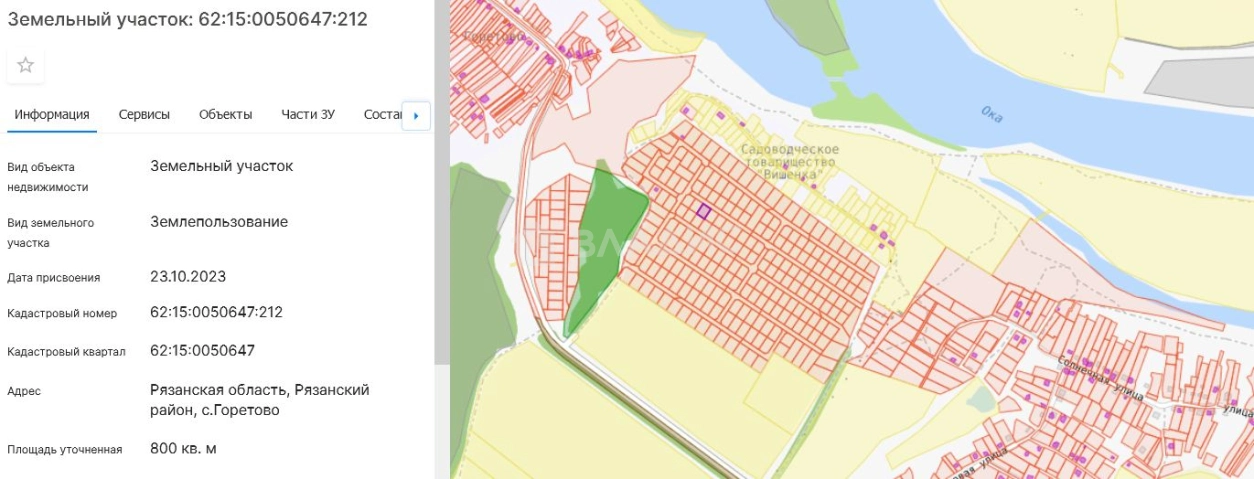Click the partially visible Состав tab
The height and width of the screenshot is (479, 1254).
click(x=381, y=114)
